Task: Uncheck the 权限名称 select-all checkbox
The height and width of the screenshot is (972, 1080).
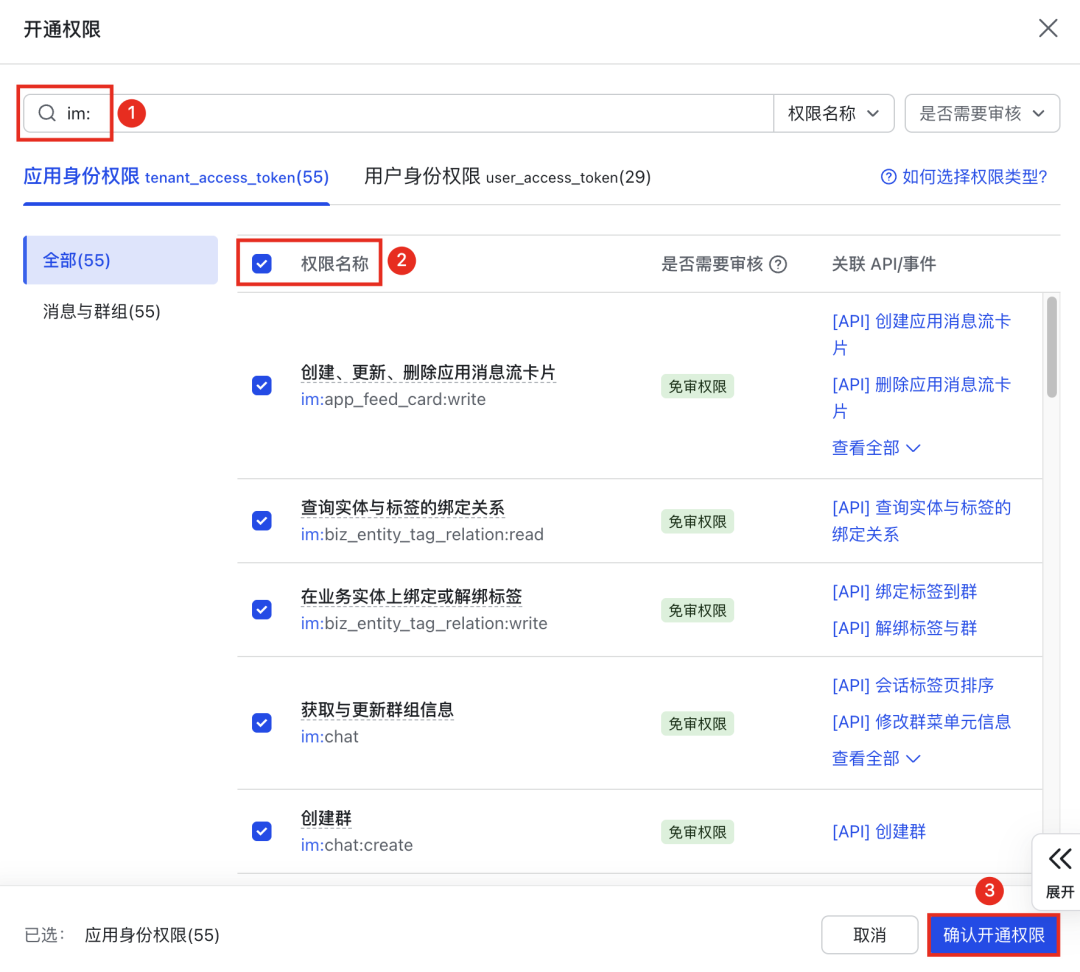Action: point(261,264)
